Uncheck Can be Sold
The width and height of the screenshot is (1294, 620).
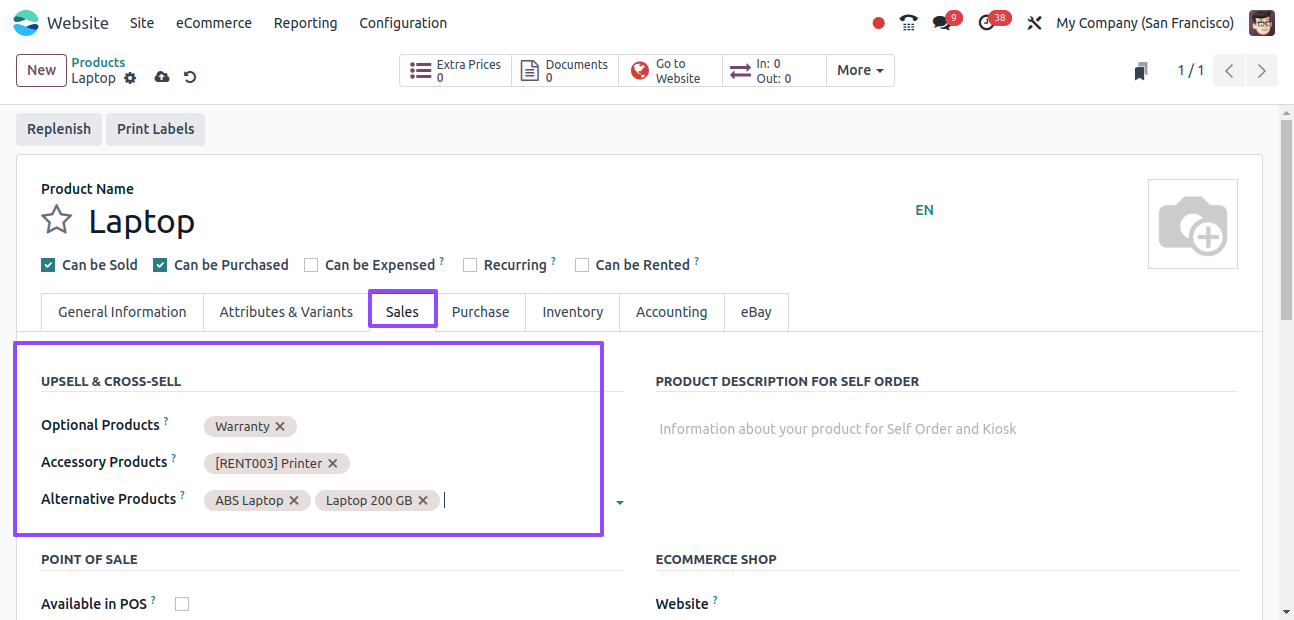tap(48, 265)
